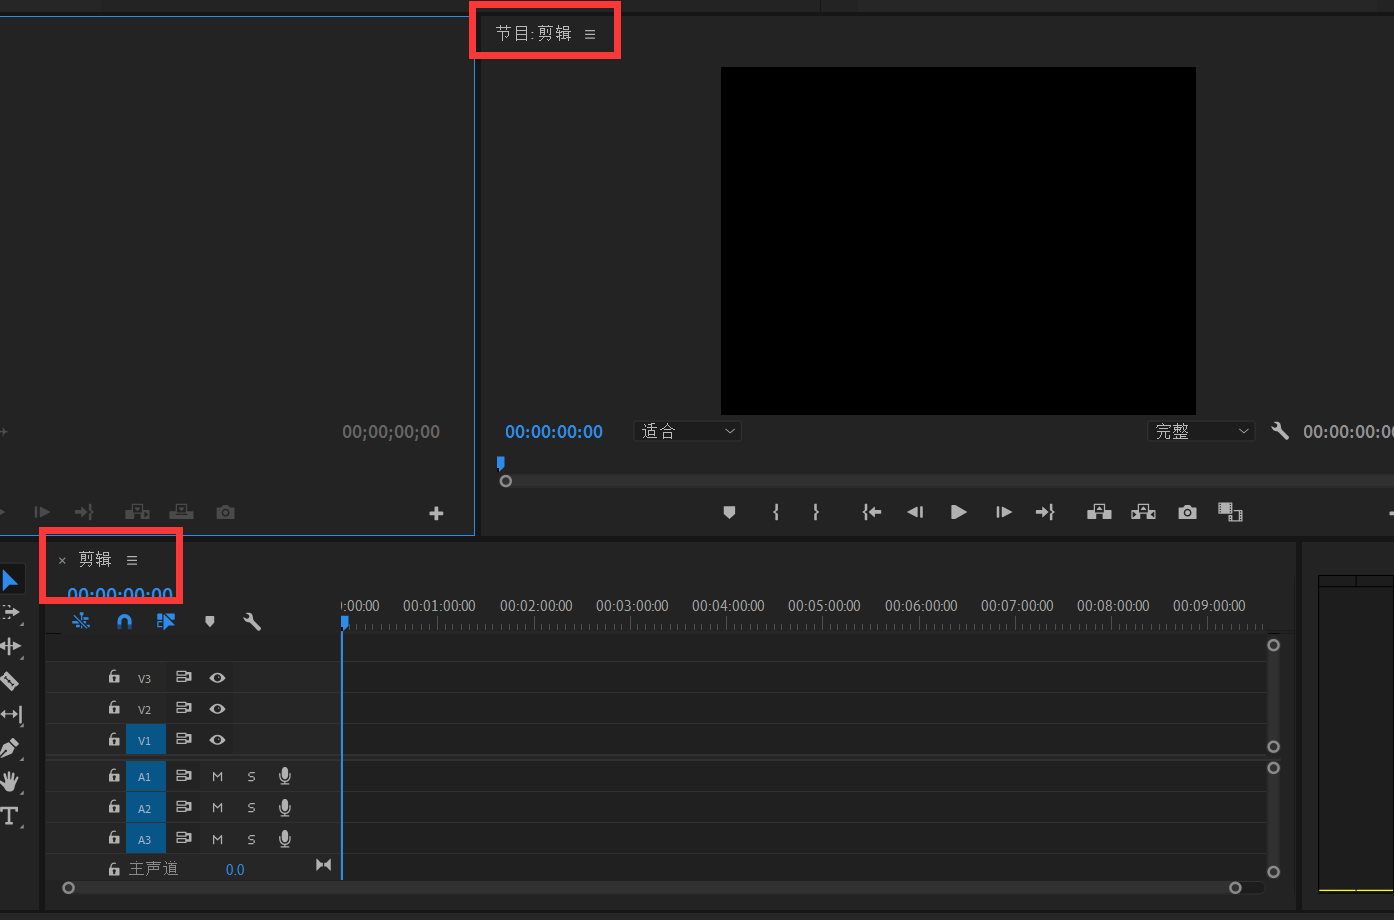This screenshot has height=920, width=1394.
Task: Select the Selection (arrow) tool
Action: click(x=9, y=580)
